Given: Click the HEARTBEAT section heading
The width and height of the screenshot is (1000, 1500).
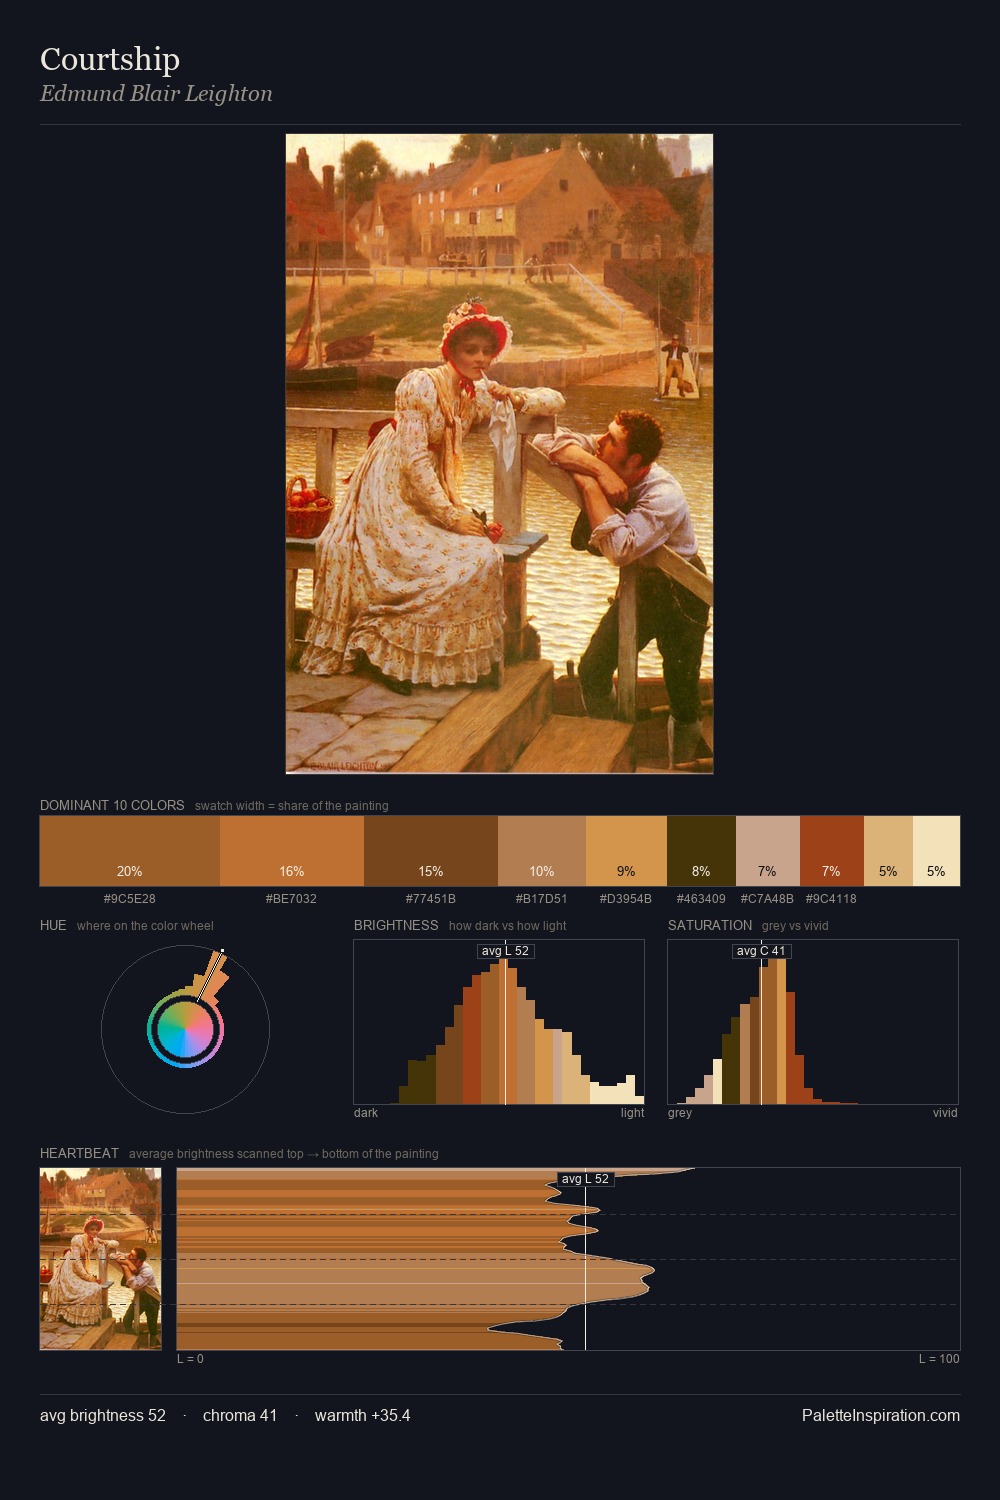Looking at the screenshot, I should coord(79,1153).
